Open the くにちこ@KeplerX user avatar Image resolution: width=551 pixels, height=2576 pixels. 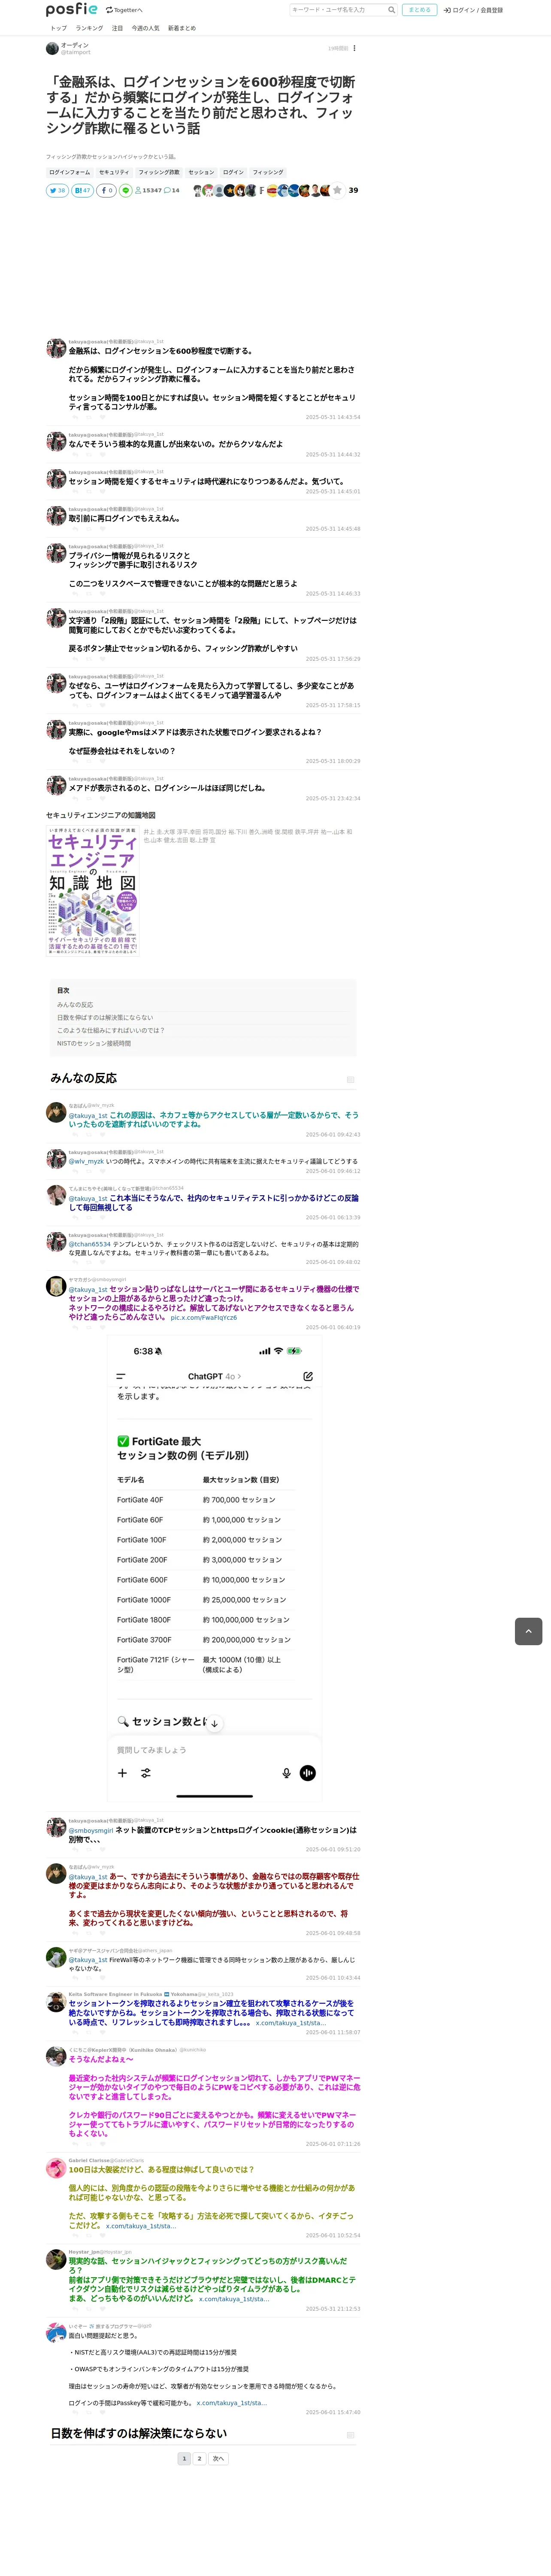pos(56,2057)
